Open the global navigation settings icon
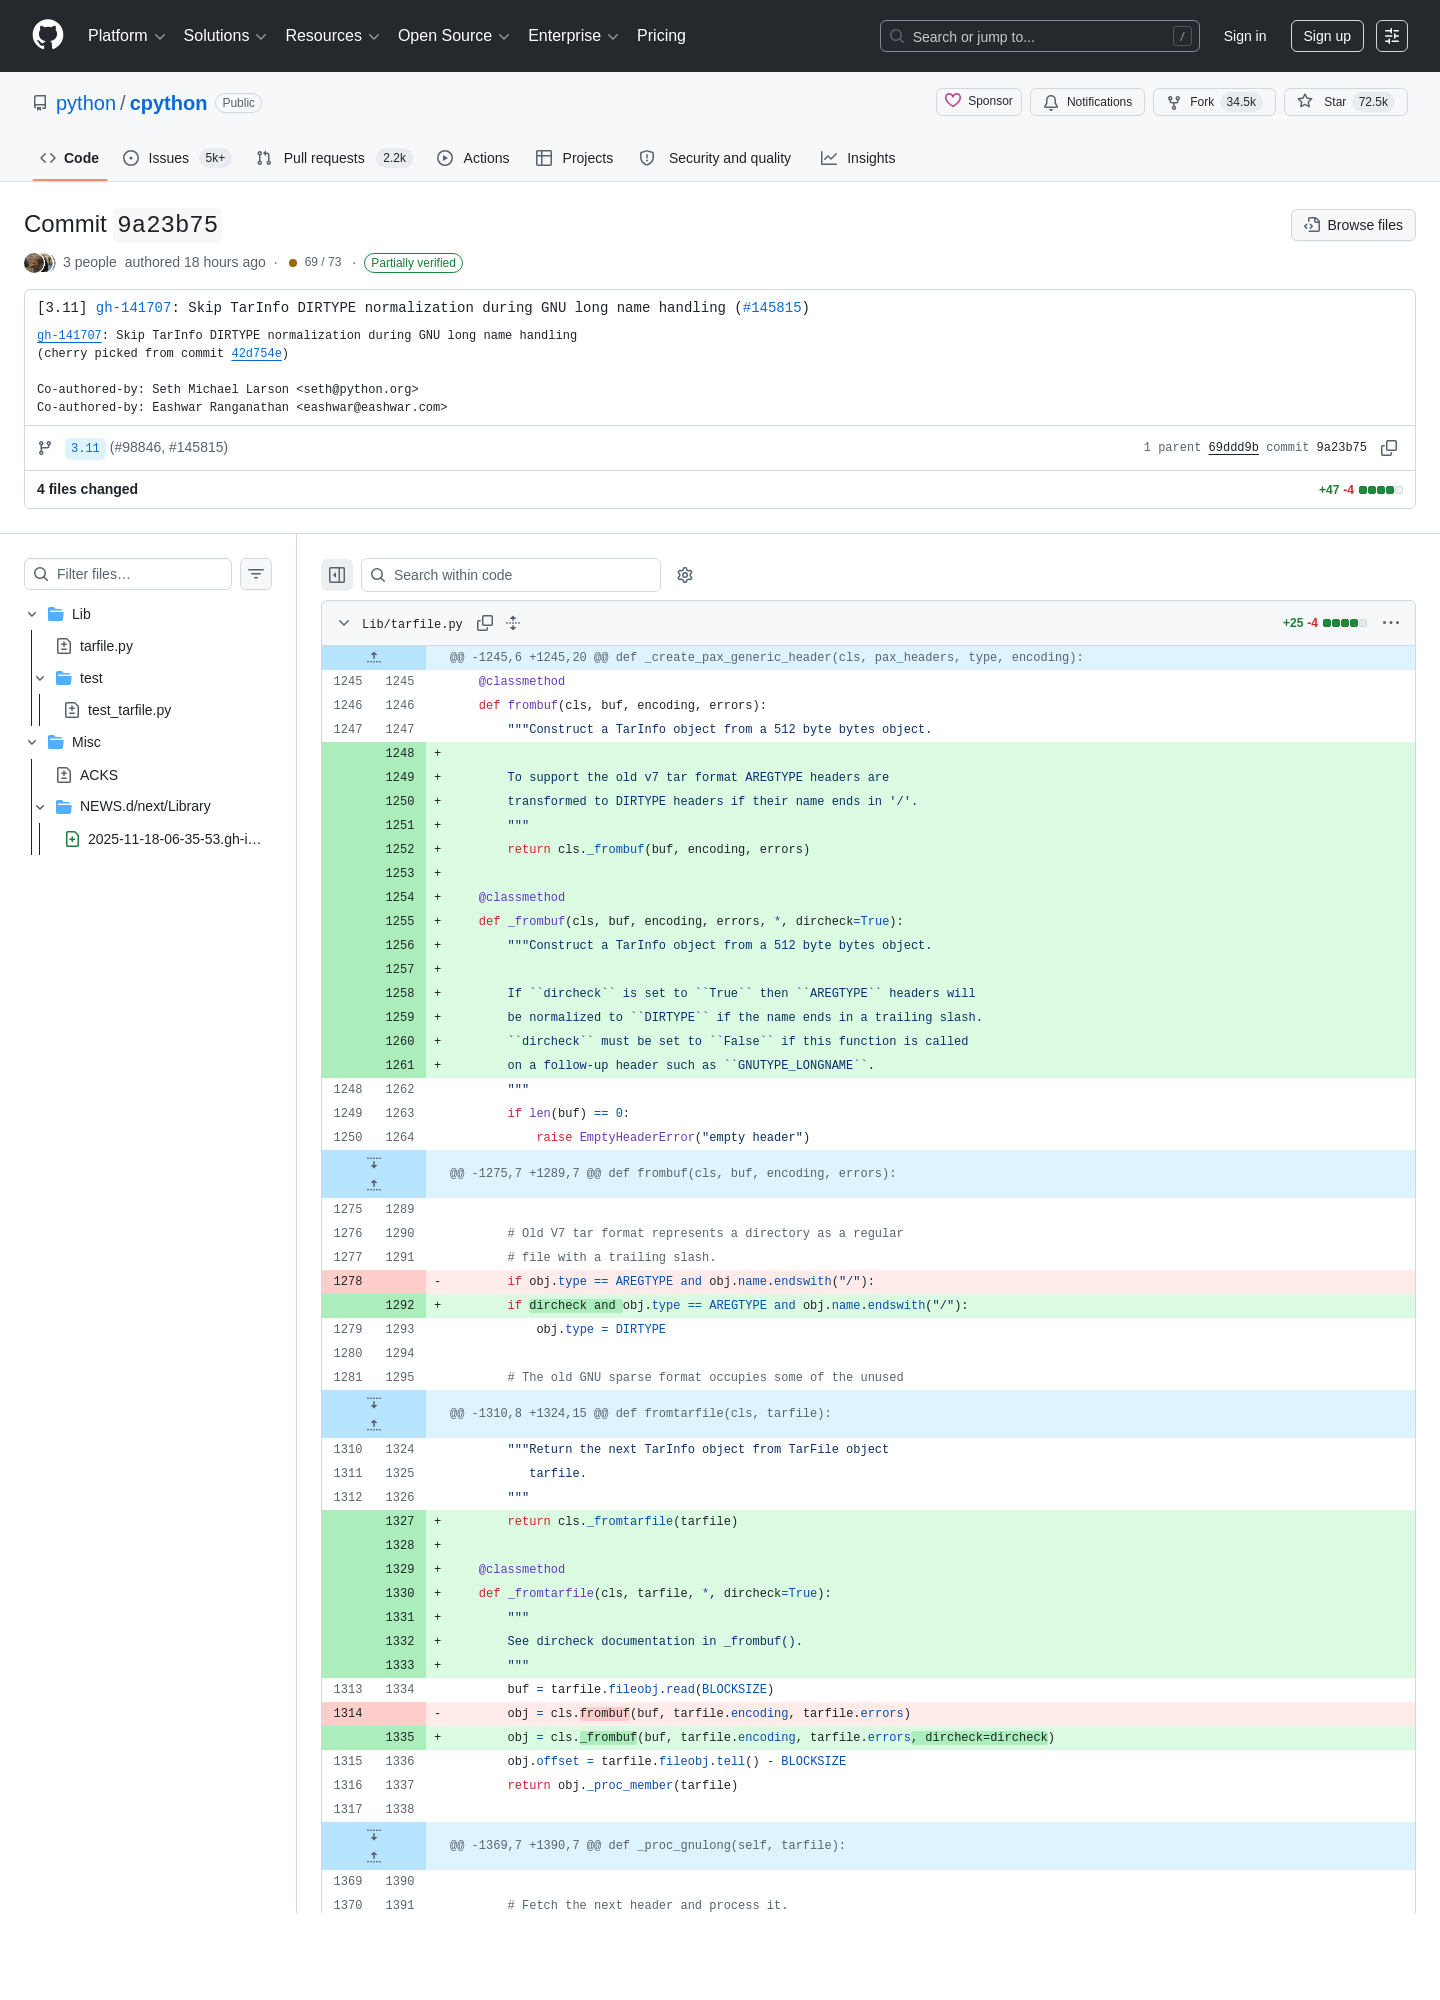1440x2000 pixels. point(1392,36)
